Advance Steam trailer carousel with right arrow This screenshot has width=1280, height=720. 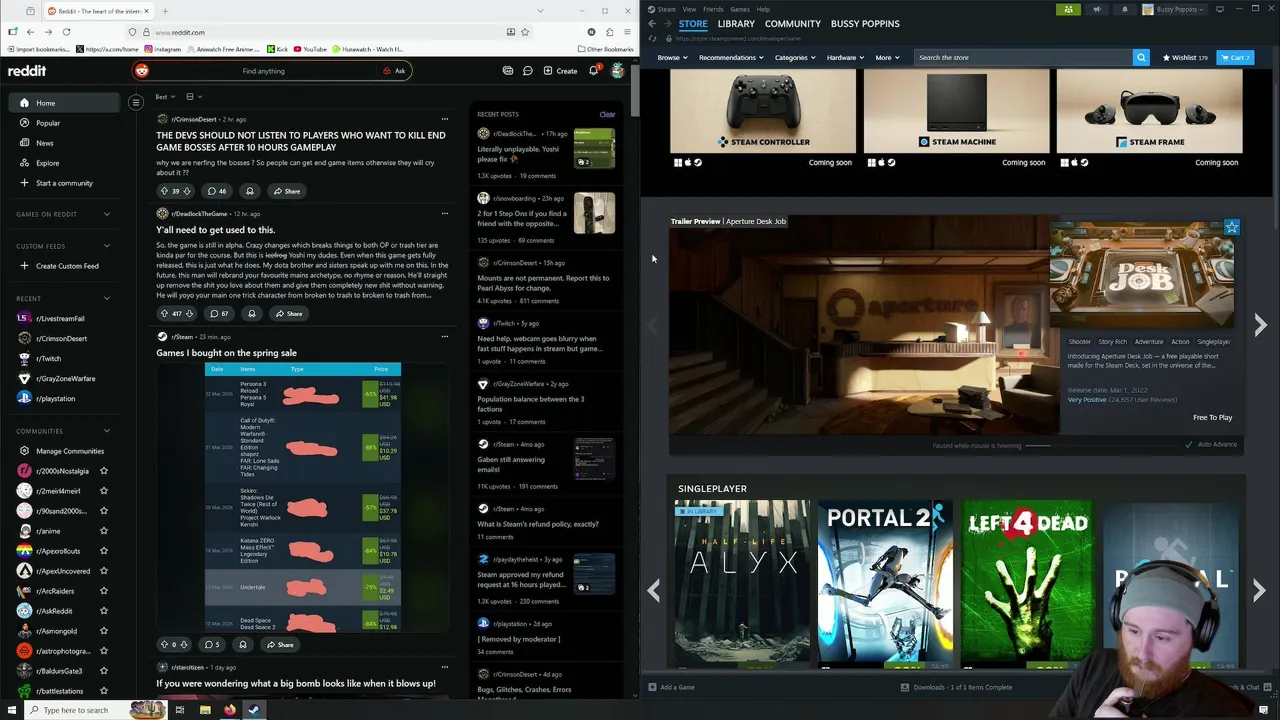coord(1260,325)
